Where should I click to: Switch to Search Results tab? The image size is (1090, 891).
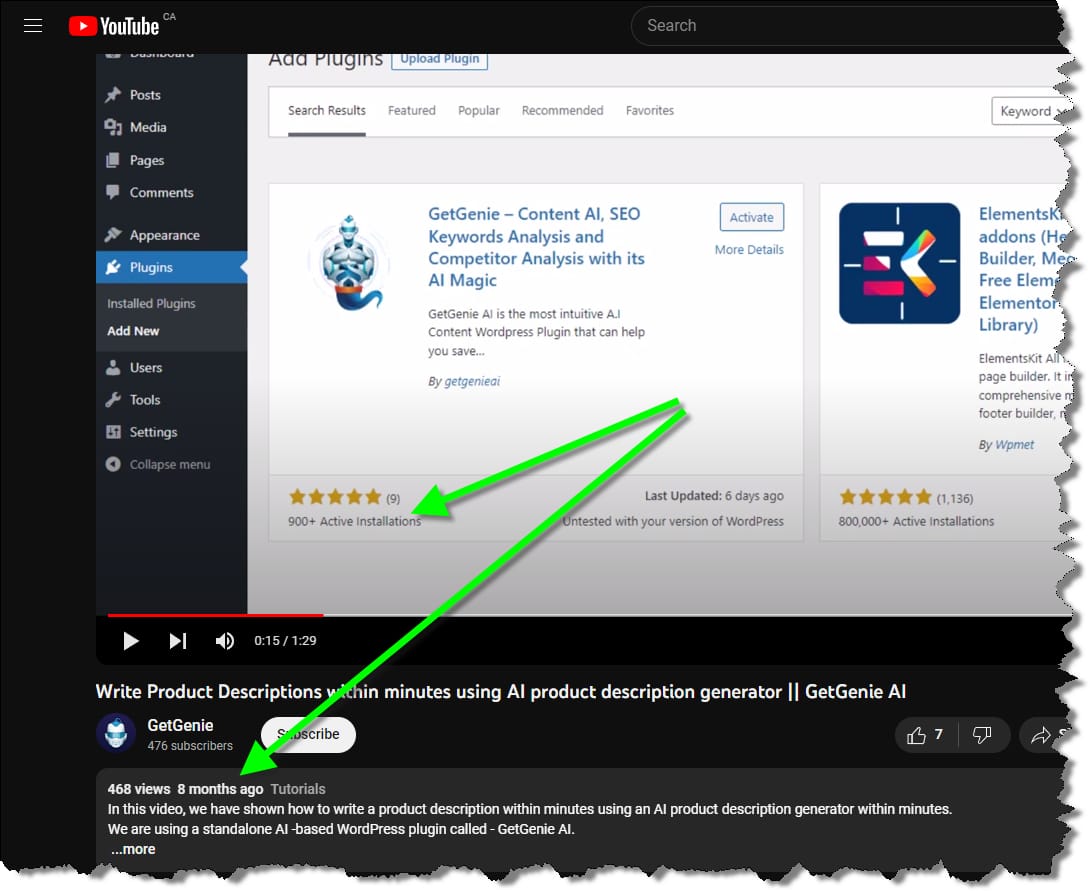[x=327, y=111]
